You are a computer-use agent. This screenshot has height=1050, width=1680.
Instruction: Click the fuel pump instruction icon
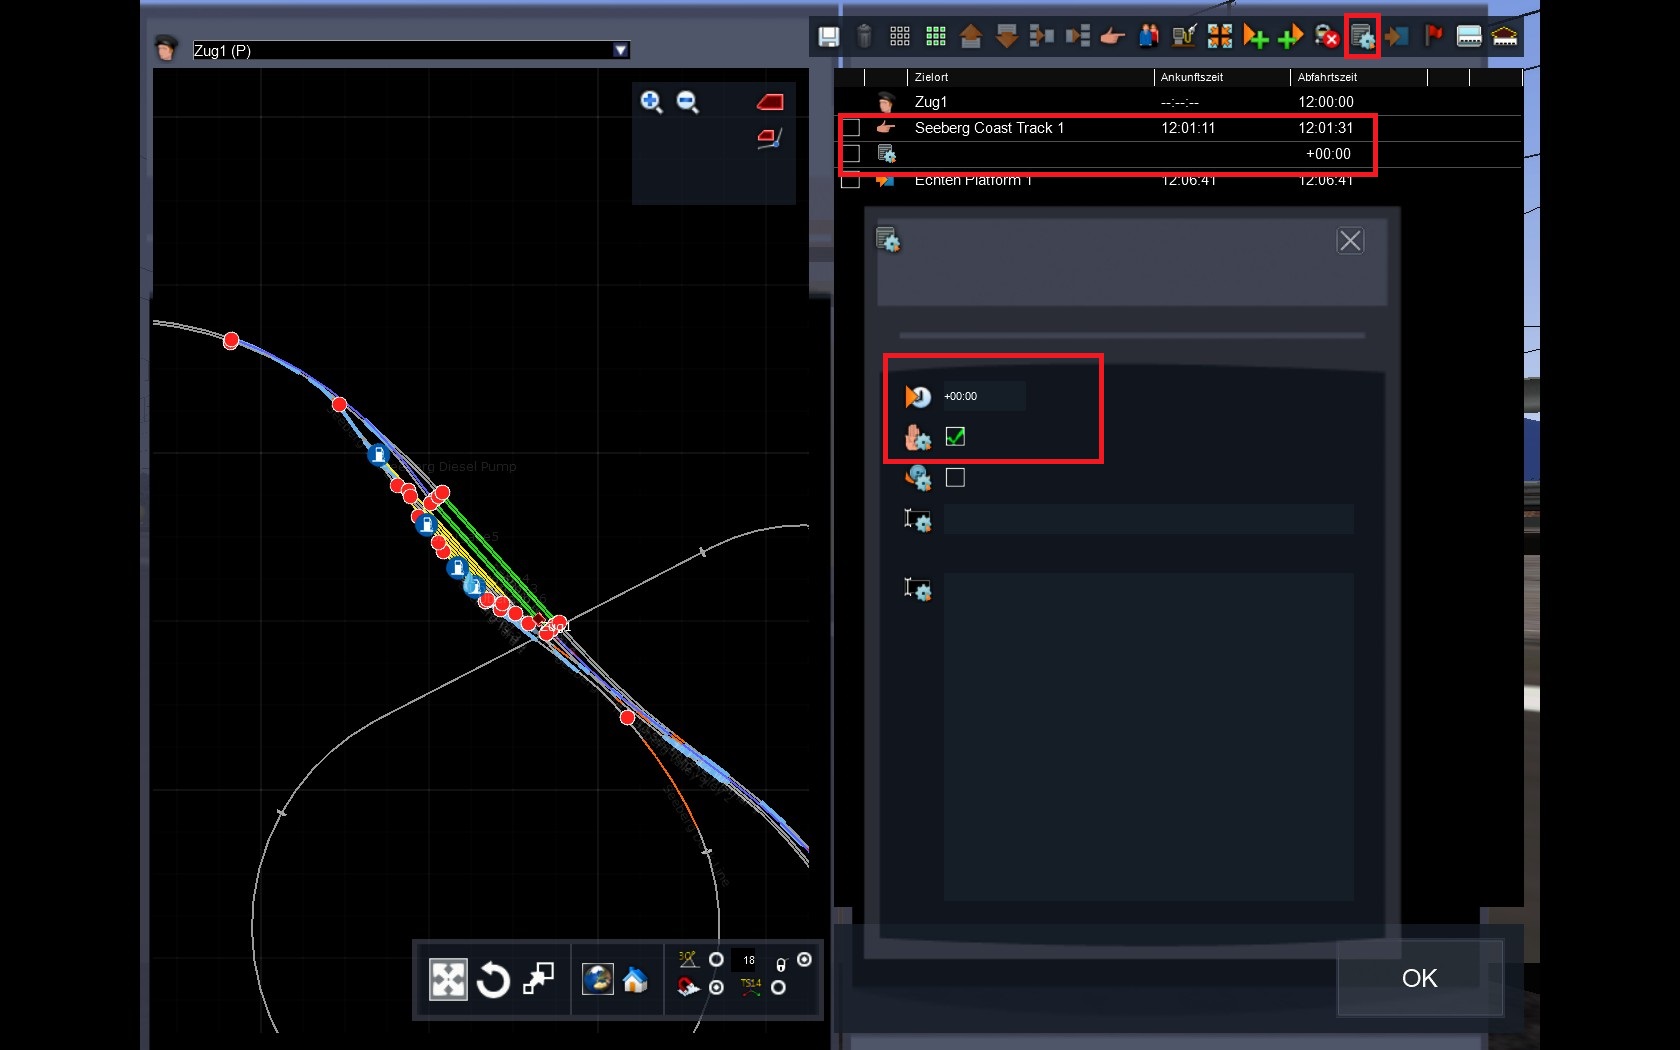pos(1184,37)
